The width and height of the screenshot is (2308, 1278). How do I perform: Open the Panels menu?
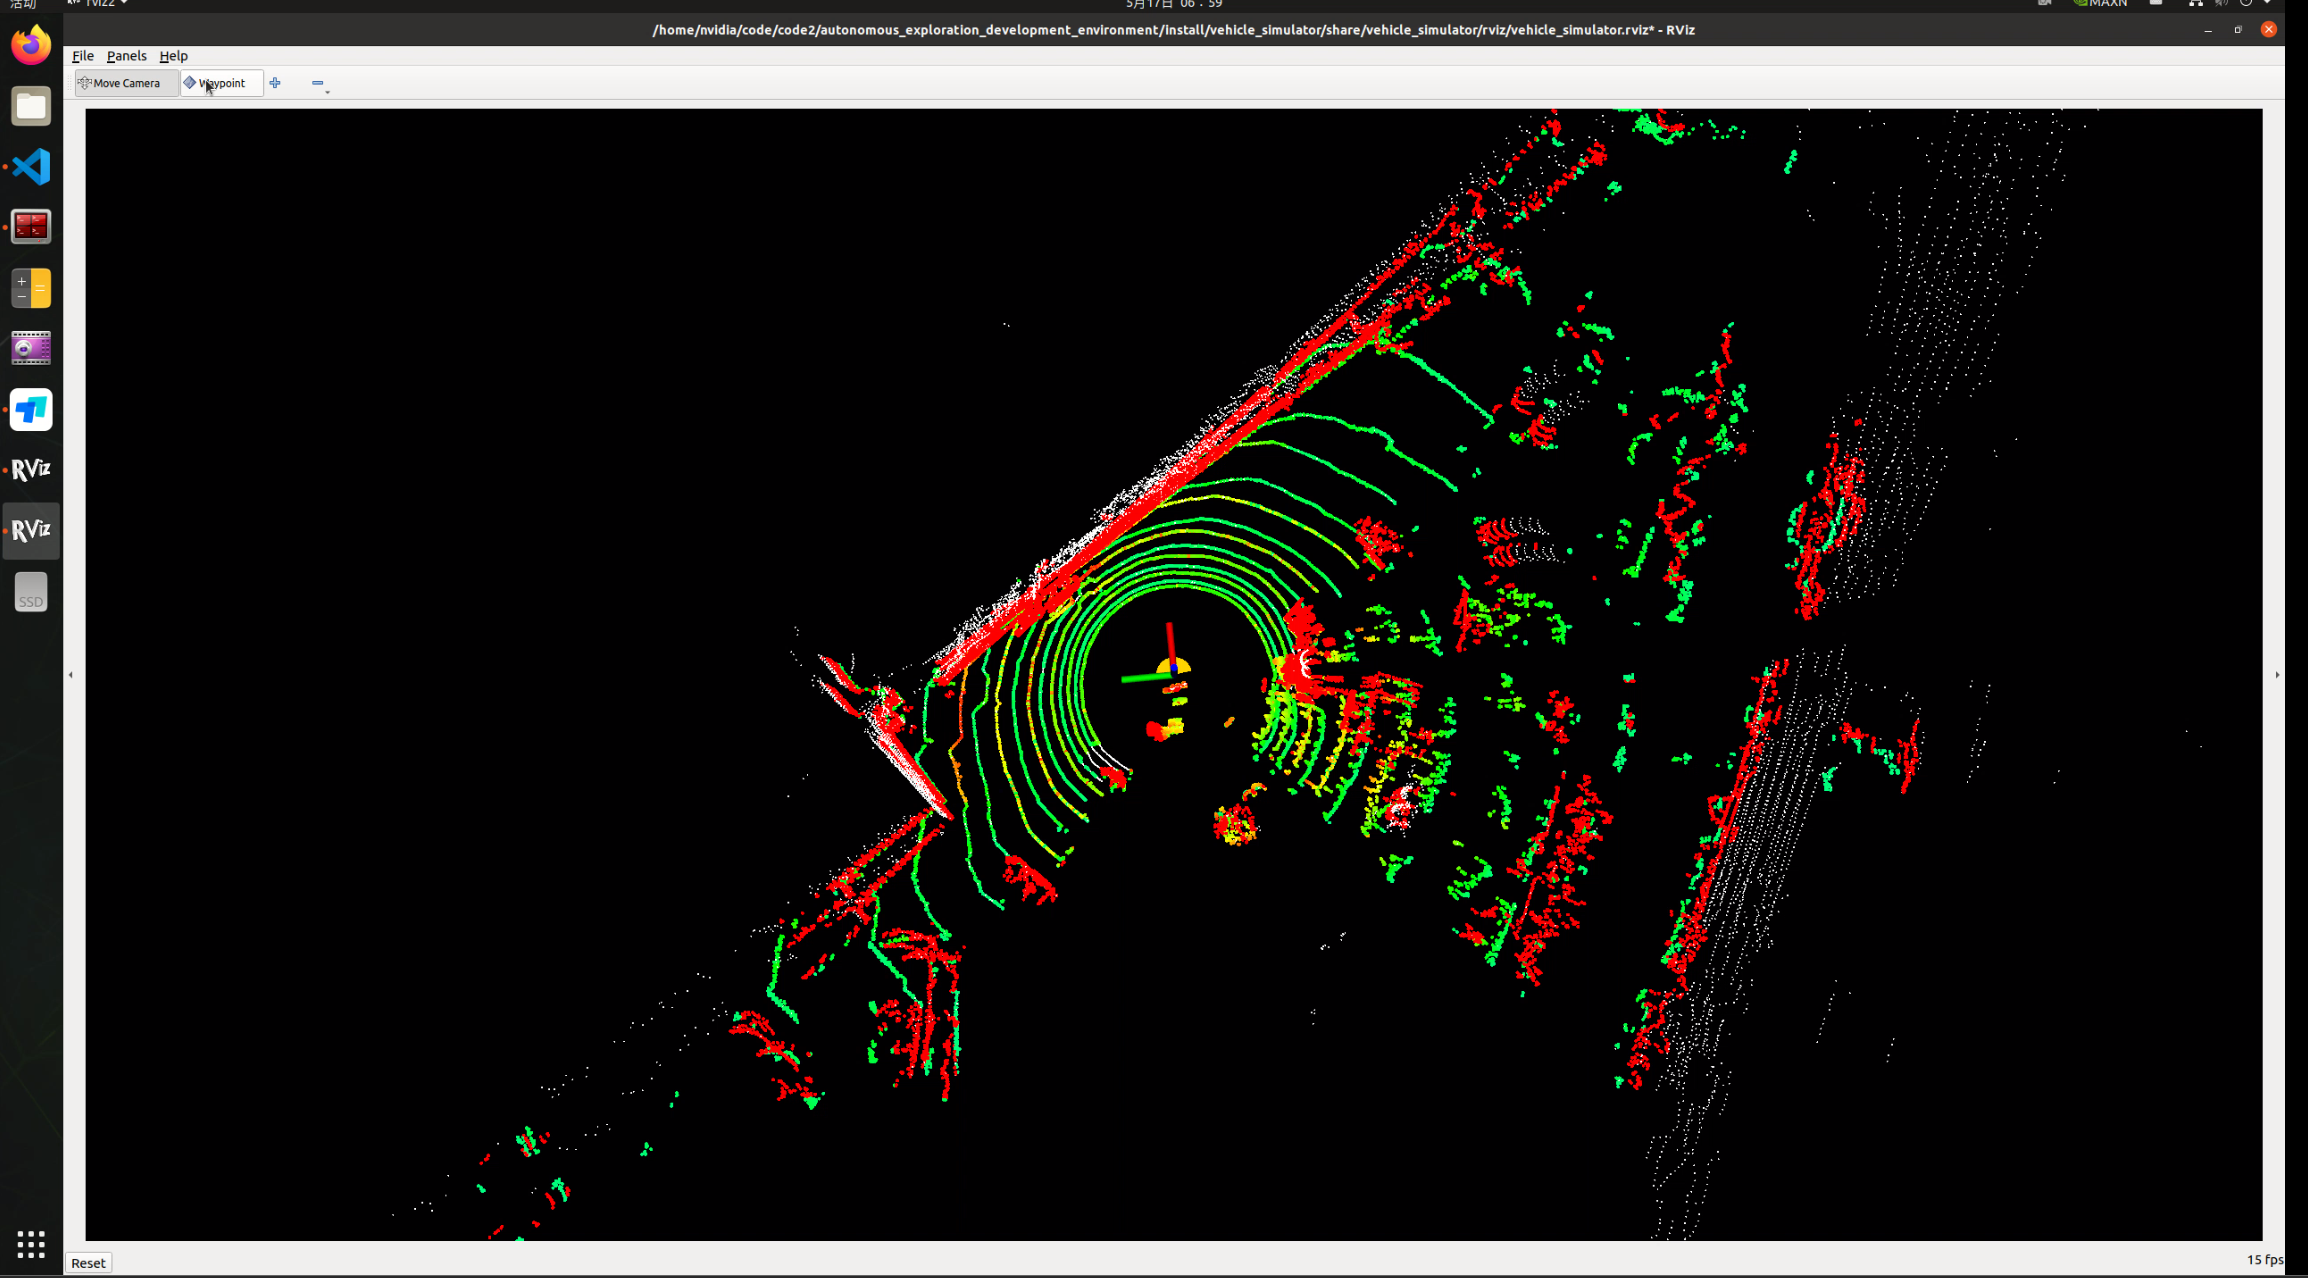click(126, 56)
